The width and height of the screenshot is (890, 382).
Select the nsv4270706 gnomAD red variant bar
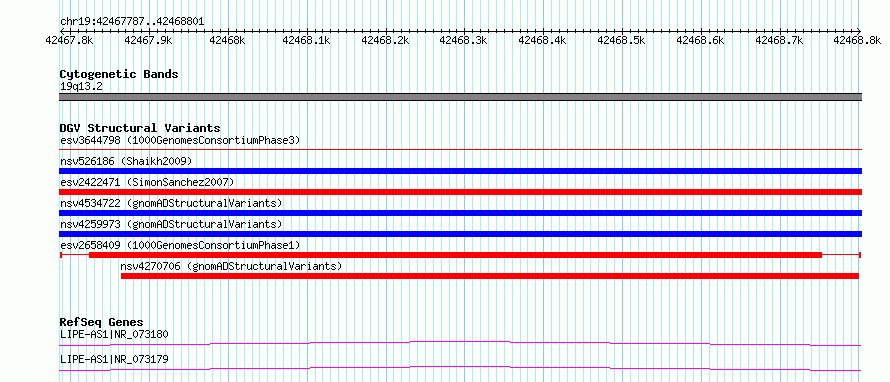490,276
